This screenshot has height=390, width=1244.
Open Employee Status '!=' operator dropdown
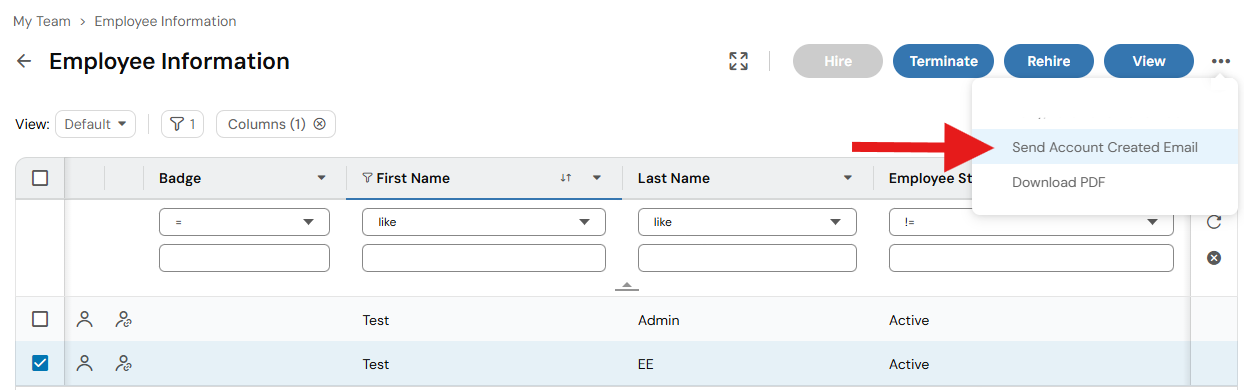[x=1031, y=222]
